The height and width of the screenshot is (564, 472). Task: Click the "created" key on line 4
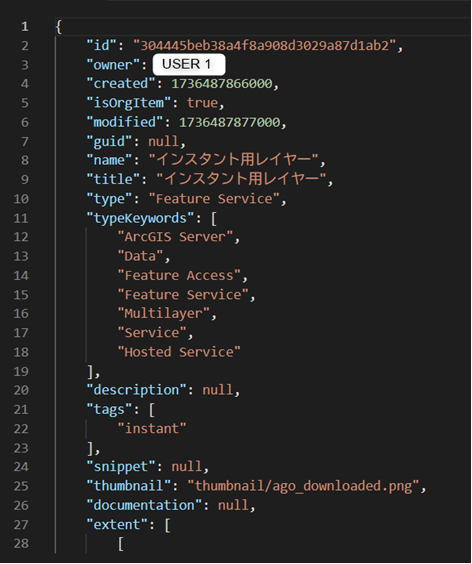121,84
